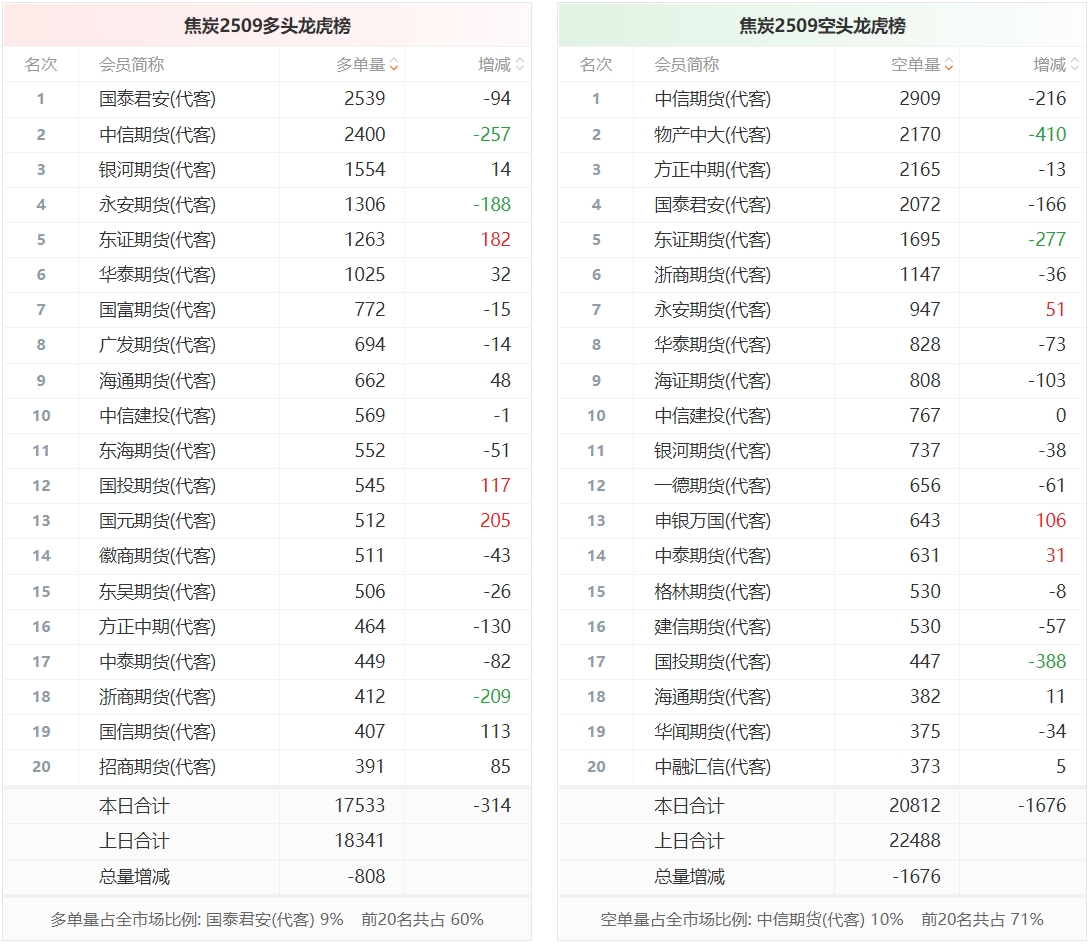Click green change value -410
1091x945 pixels.
(x=1047, y=134)
